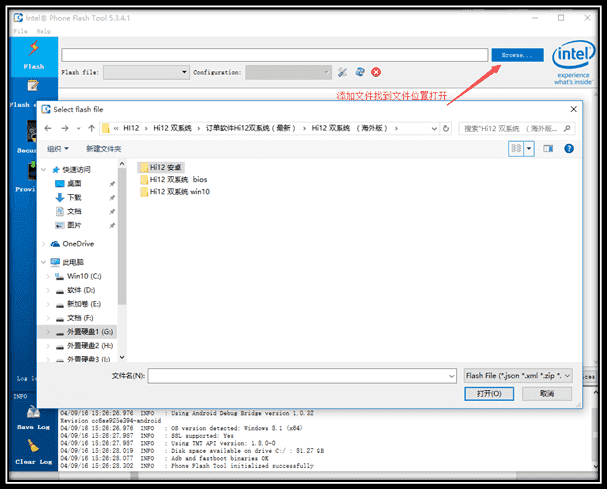Collapse the 此电脑 tree node
The image size is (607, 489).
(x=43, y=262)
